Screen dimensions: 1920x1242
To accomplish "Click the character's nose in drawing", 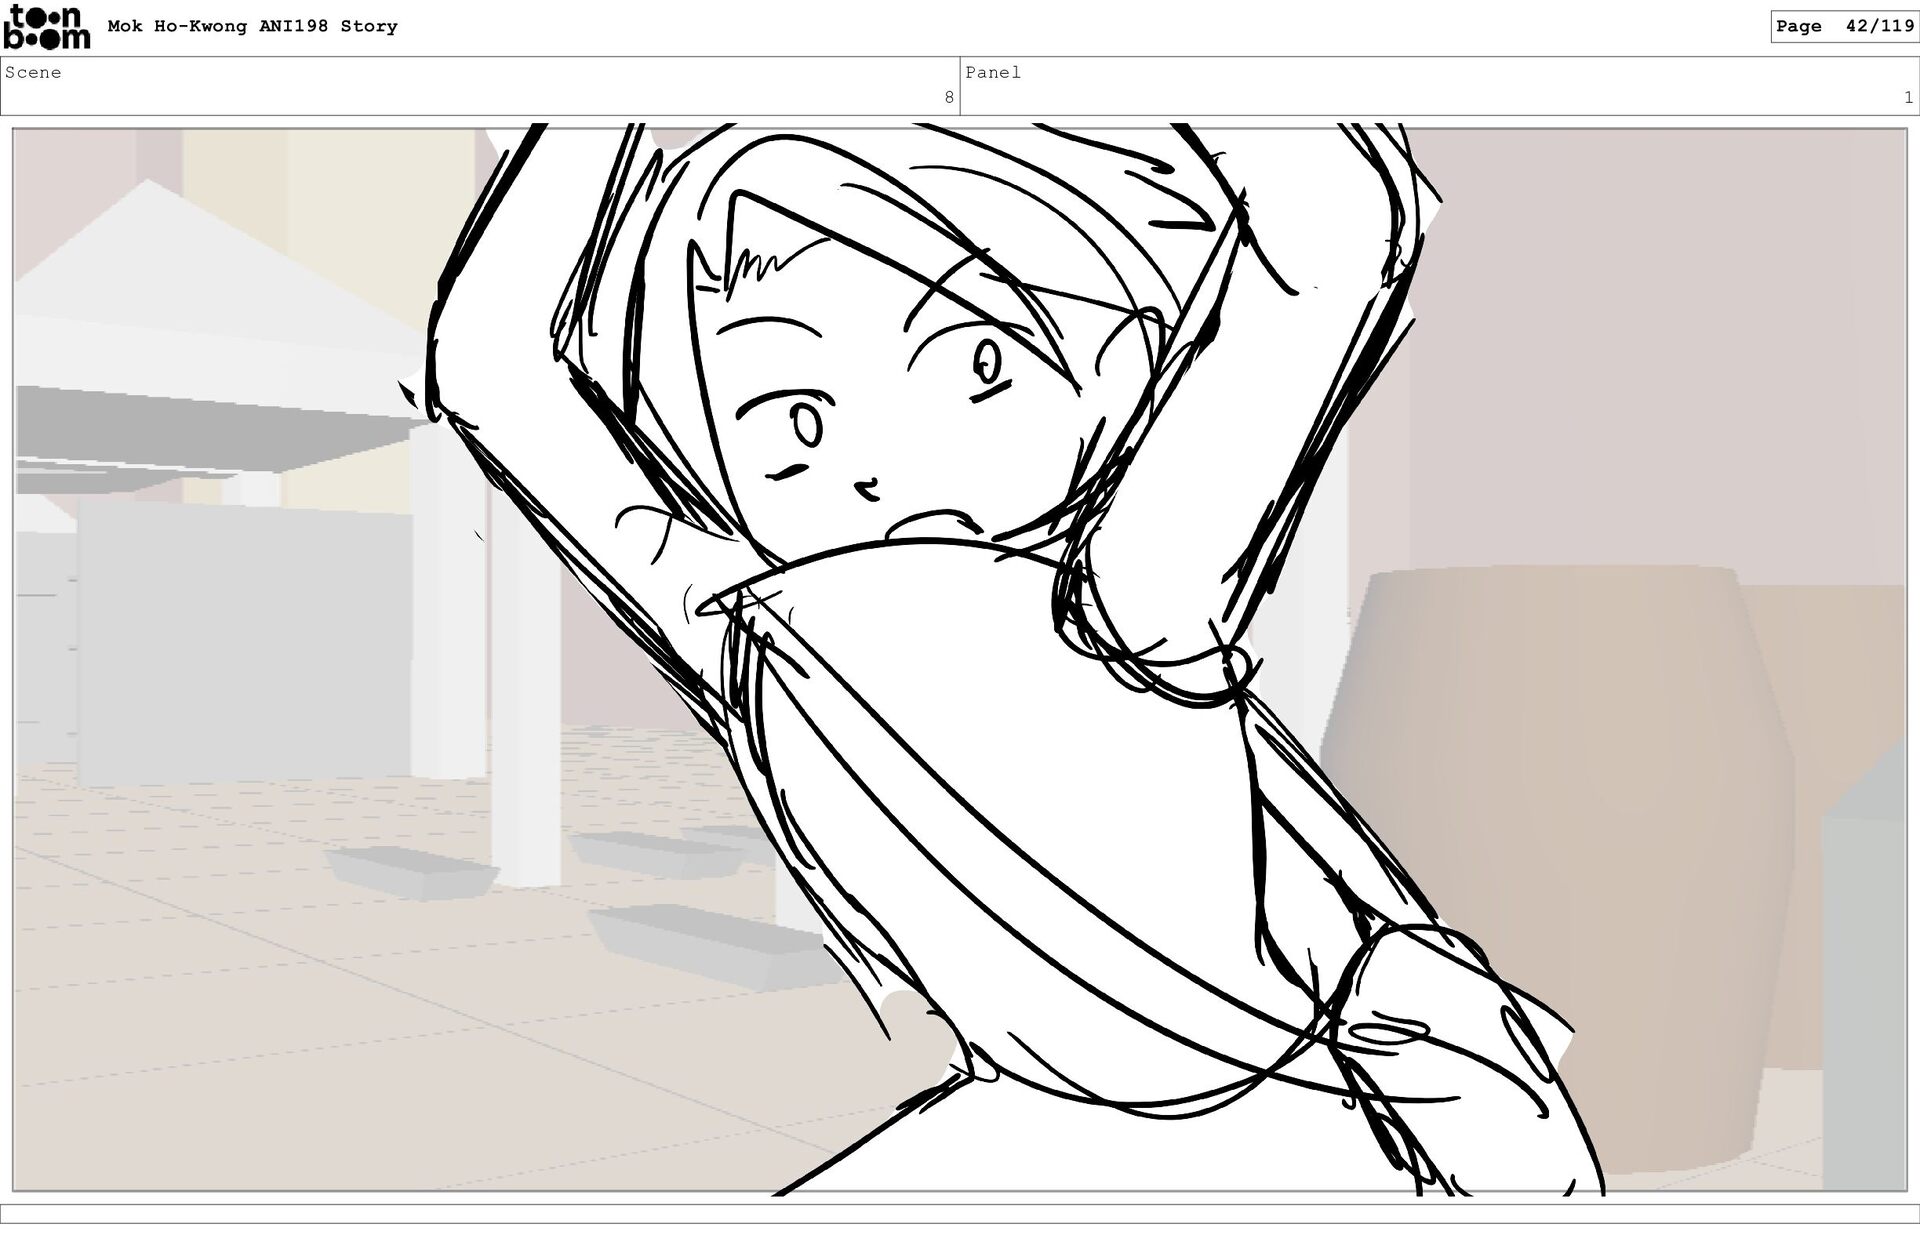I will point(867,489).
